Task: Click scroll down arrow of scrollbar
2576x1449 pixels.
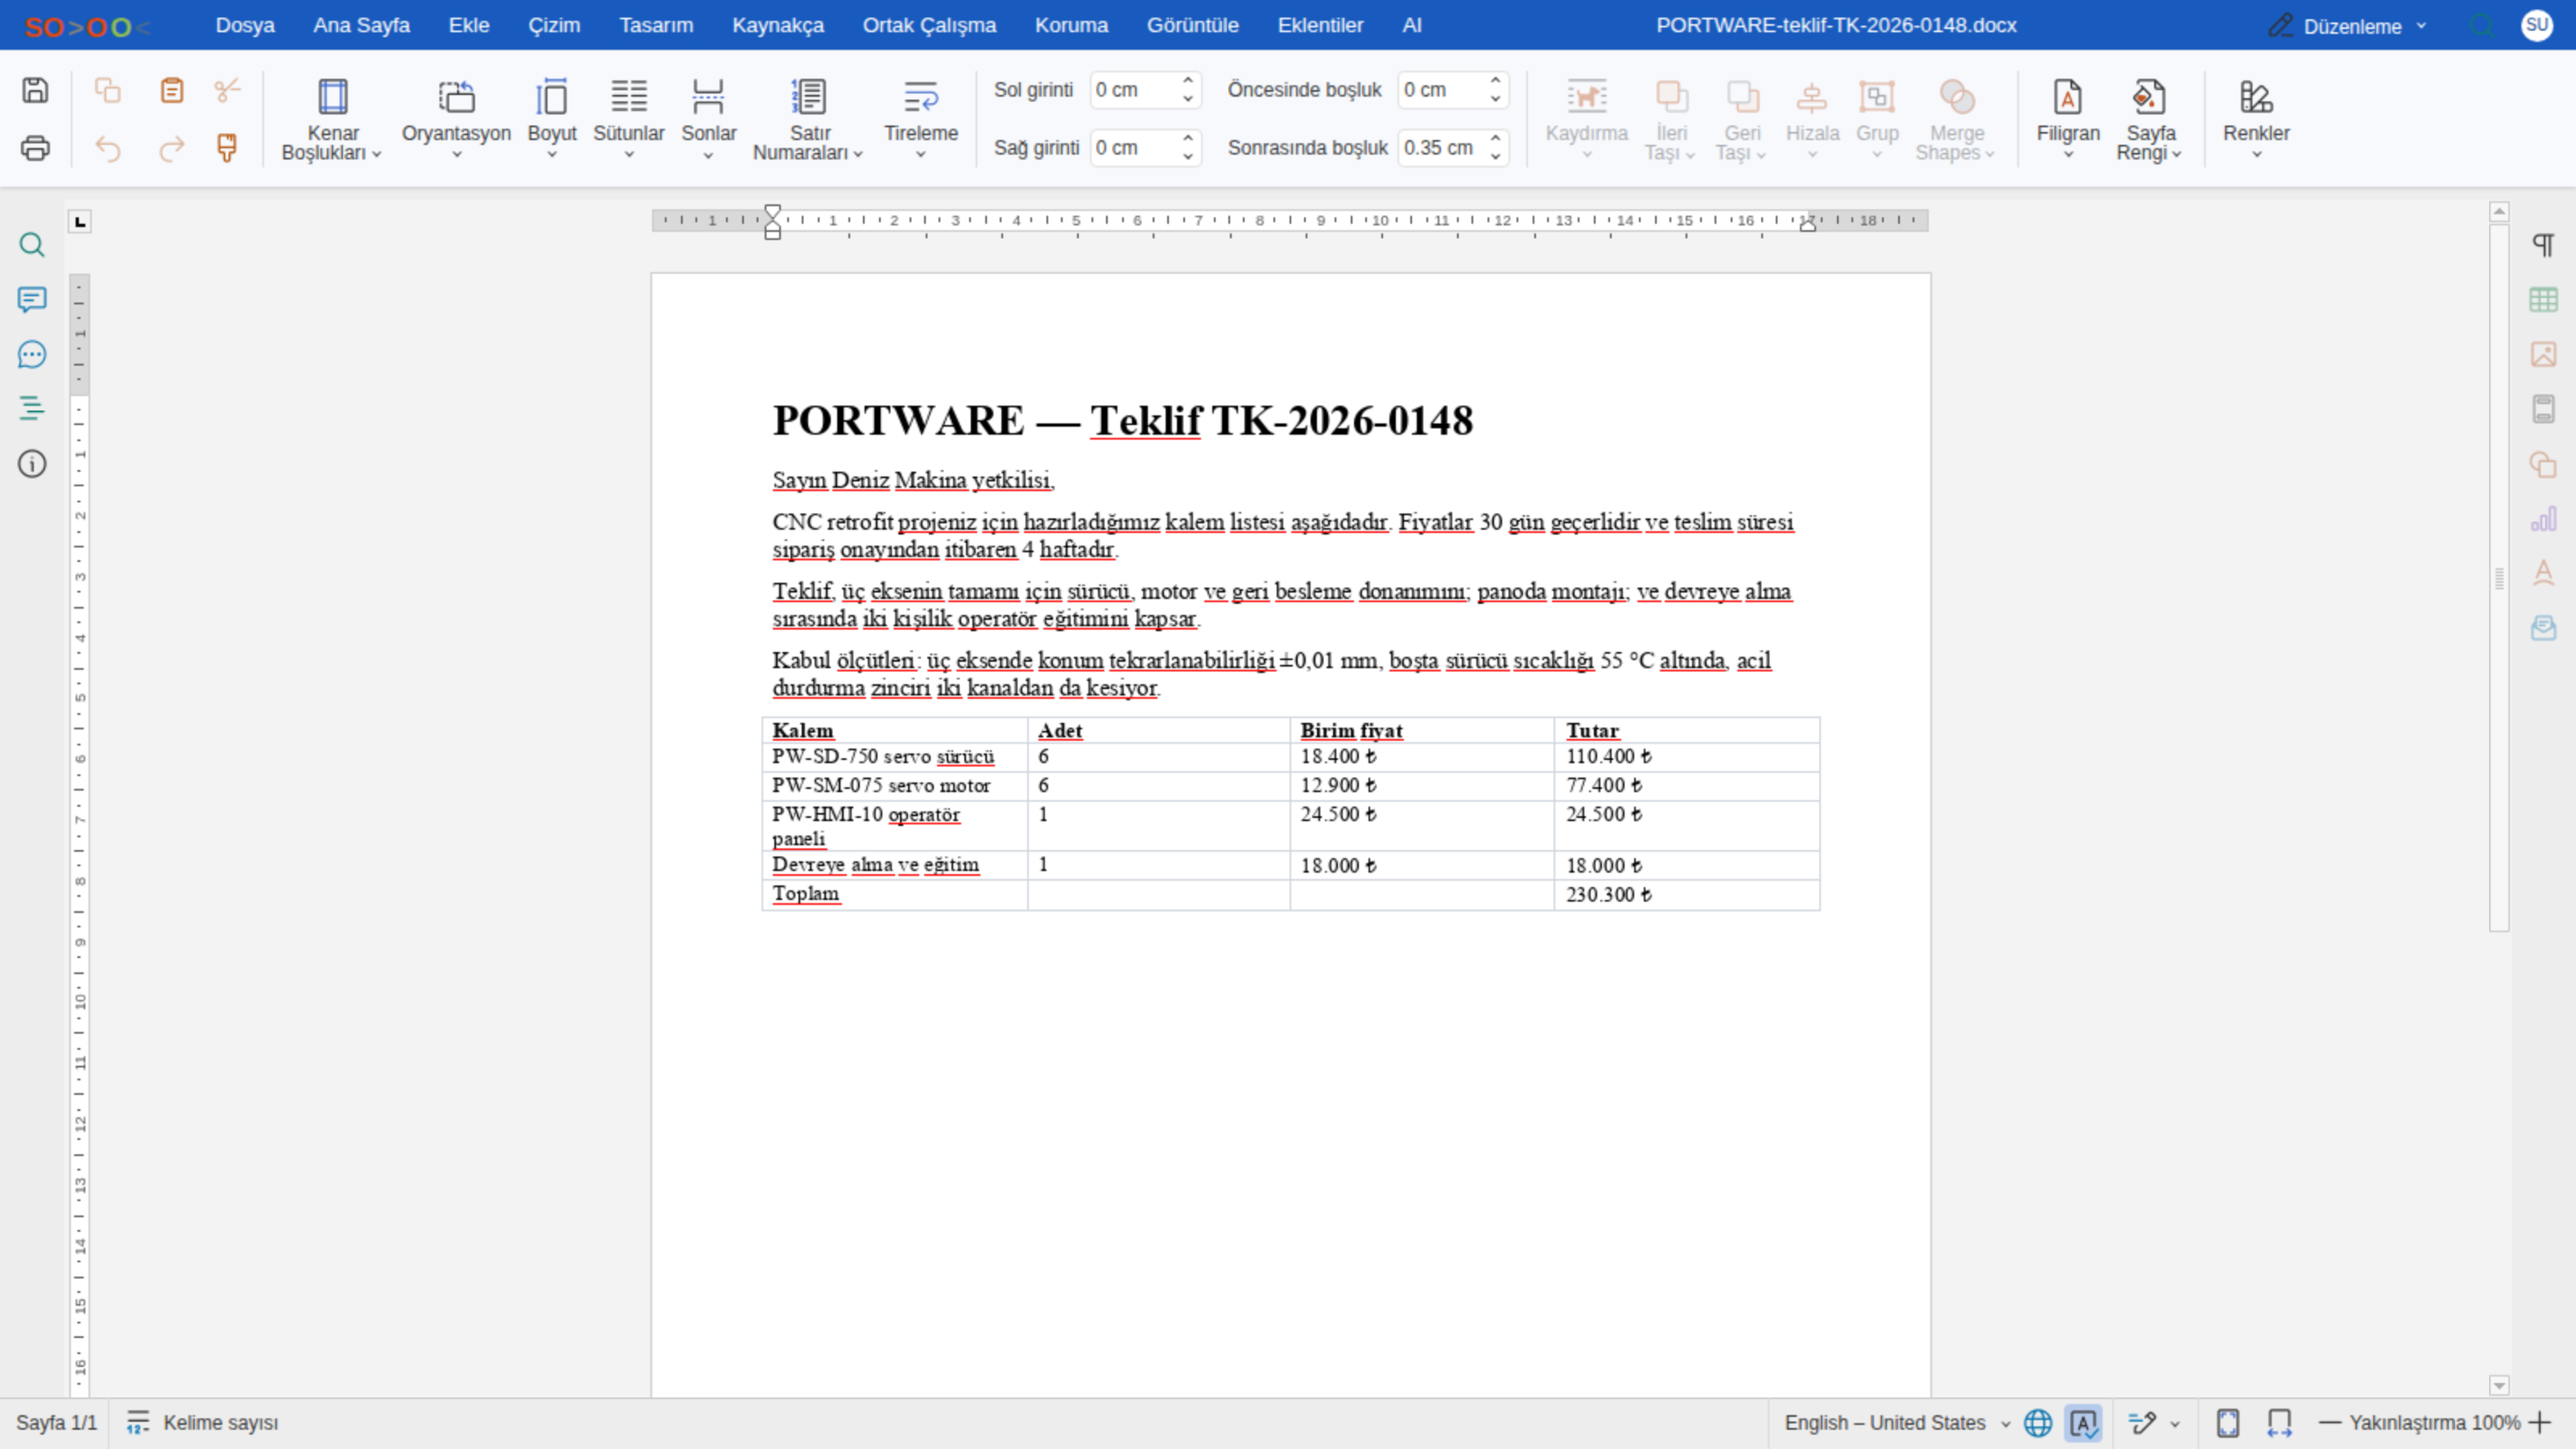Action: [x=2499, y=1385]
